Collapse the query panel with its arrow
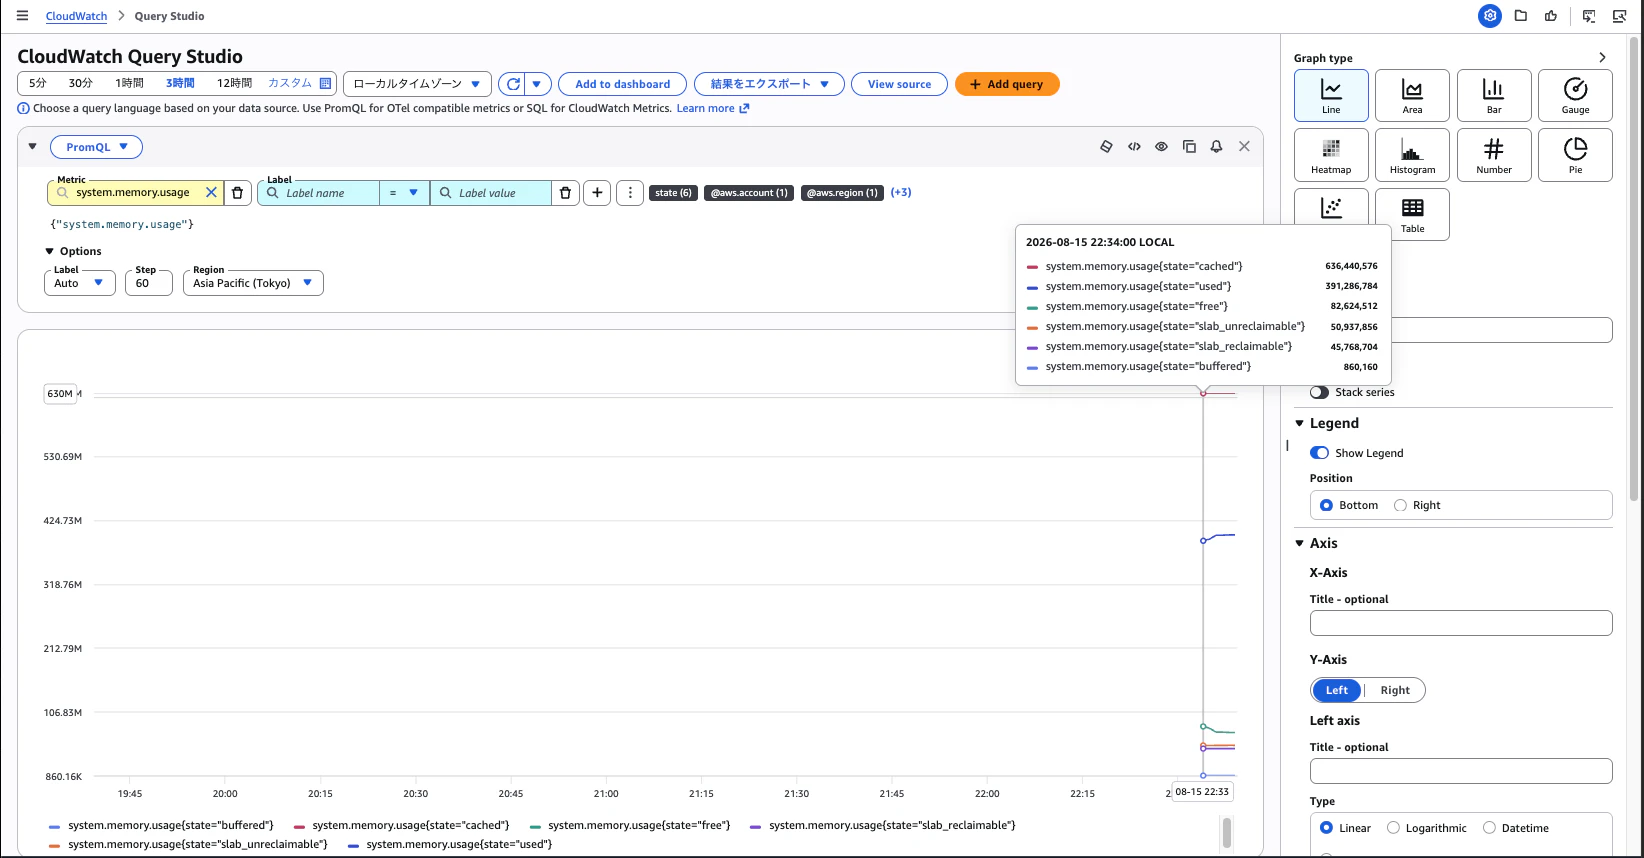 [x=32, y=147]
